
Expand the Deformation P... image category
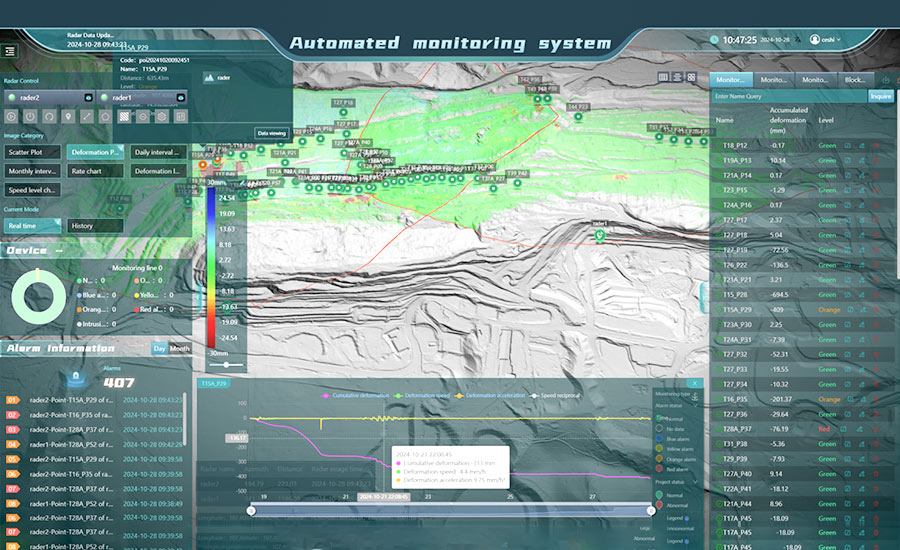point(95,152)
